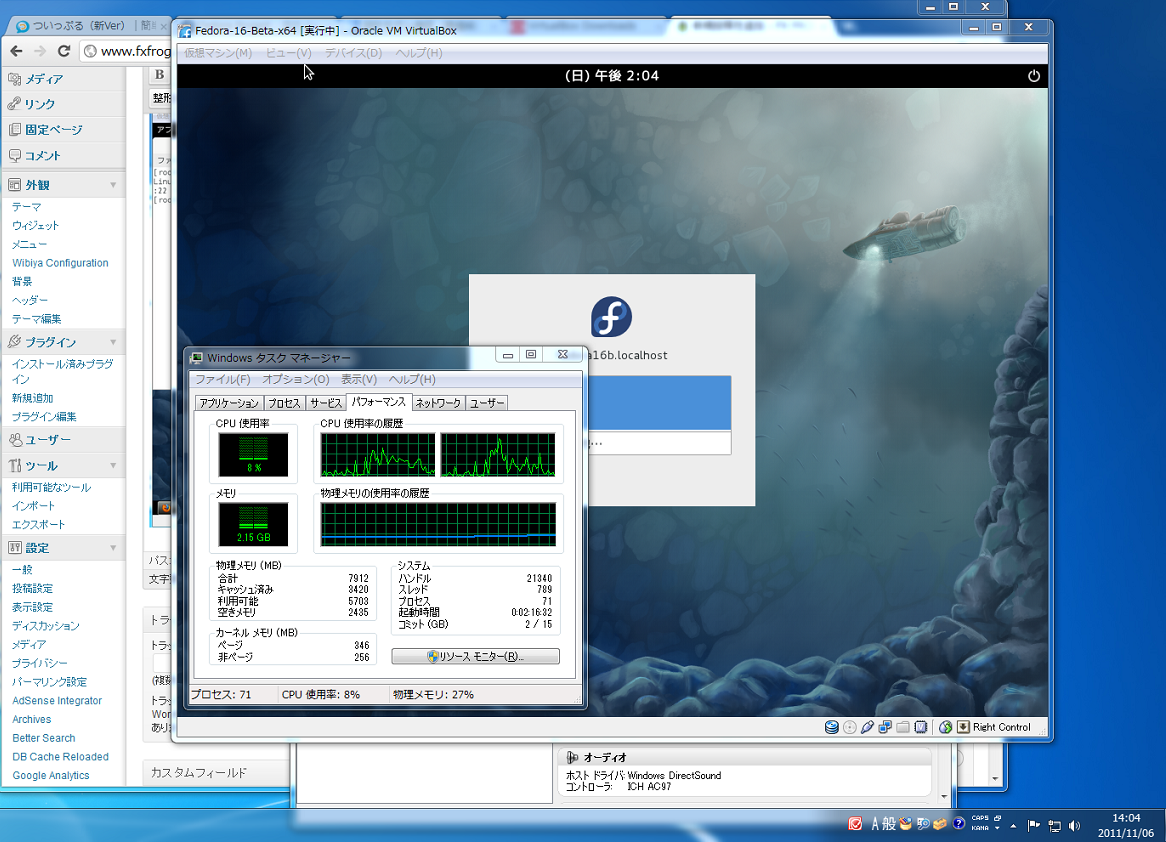
Task: Collapse the 設定 sidebar section arrow
Action: [x=113, y=548]
